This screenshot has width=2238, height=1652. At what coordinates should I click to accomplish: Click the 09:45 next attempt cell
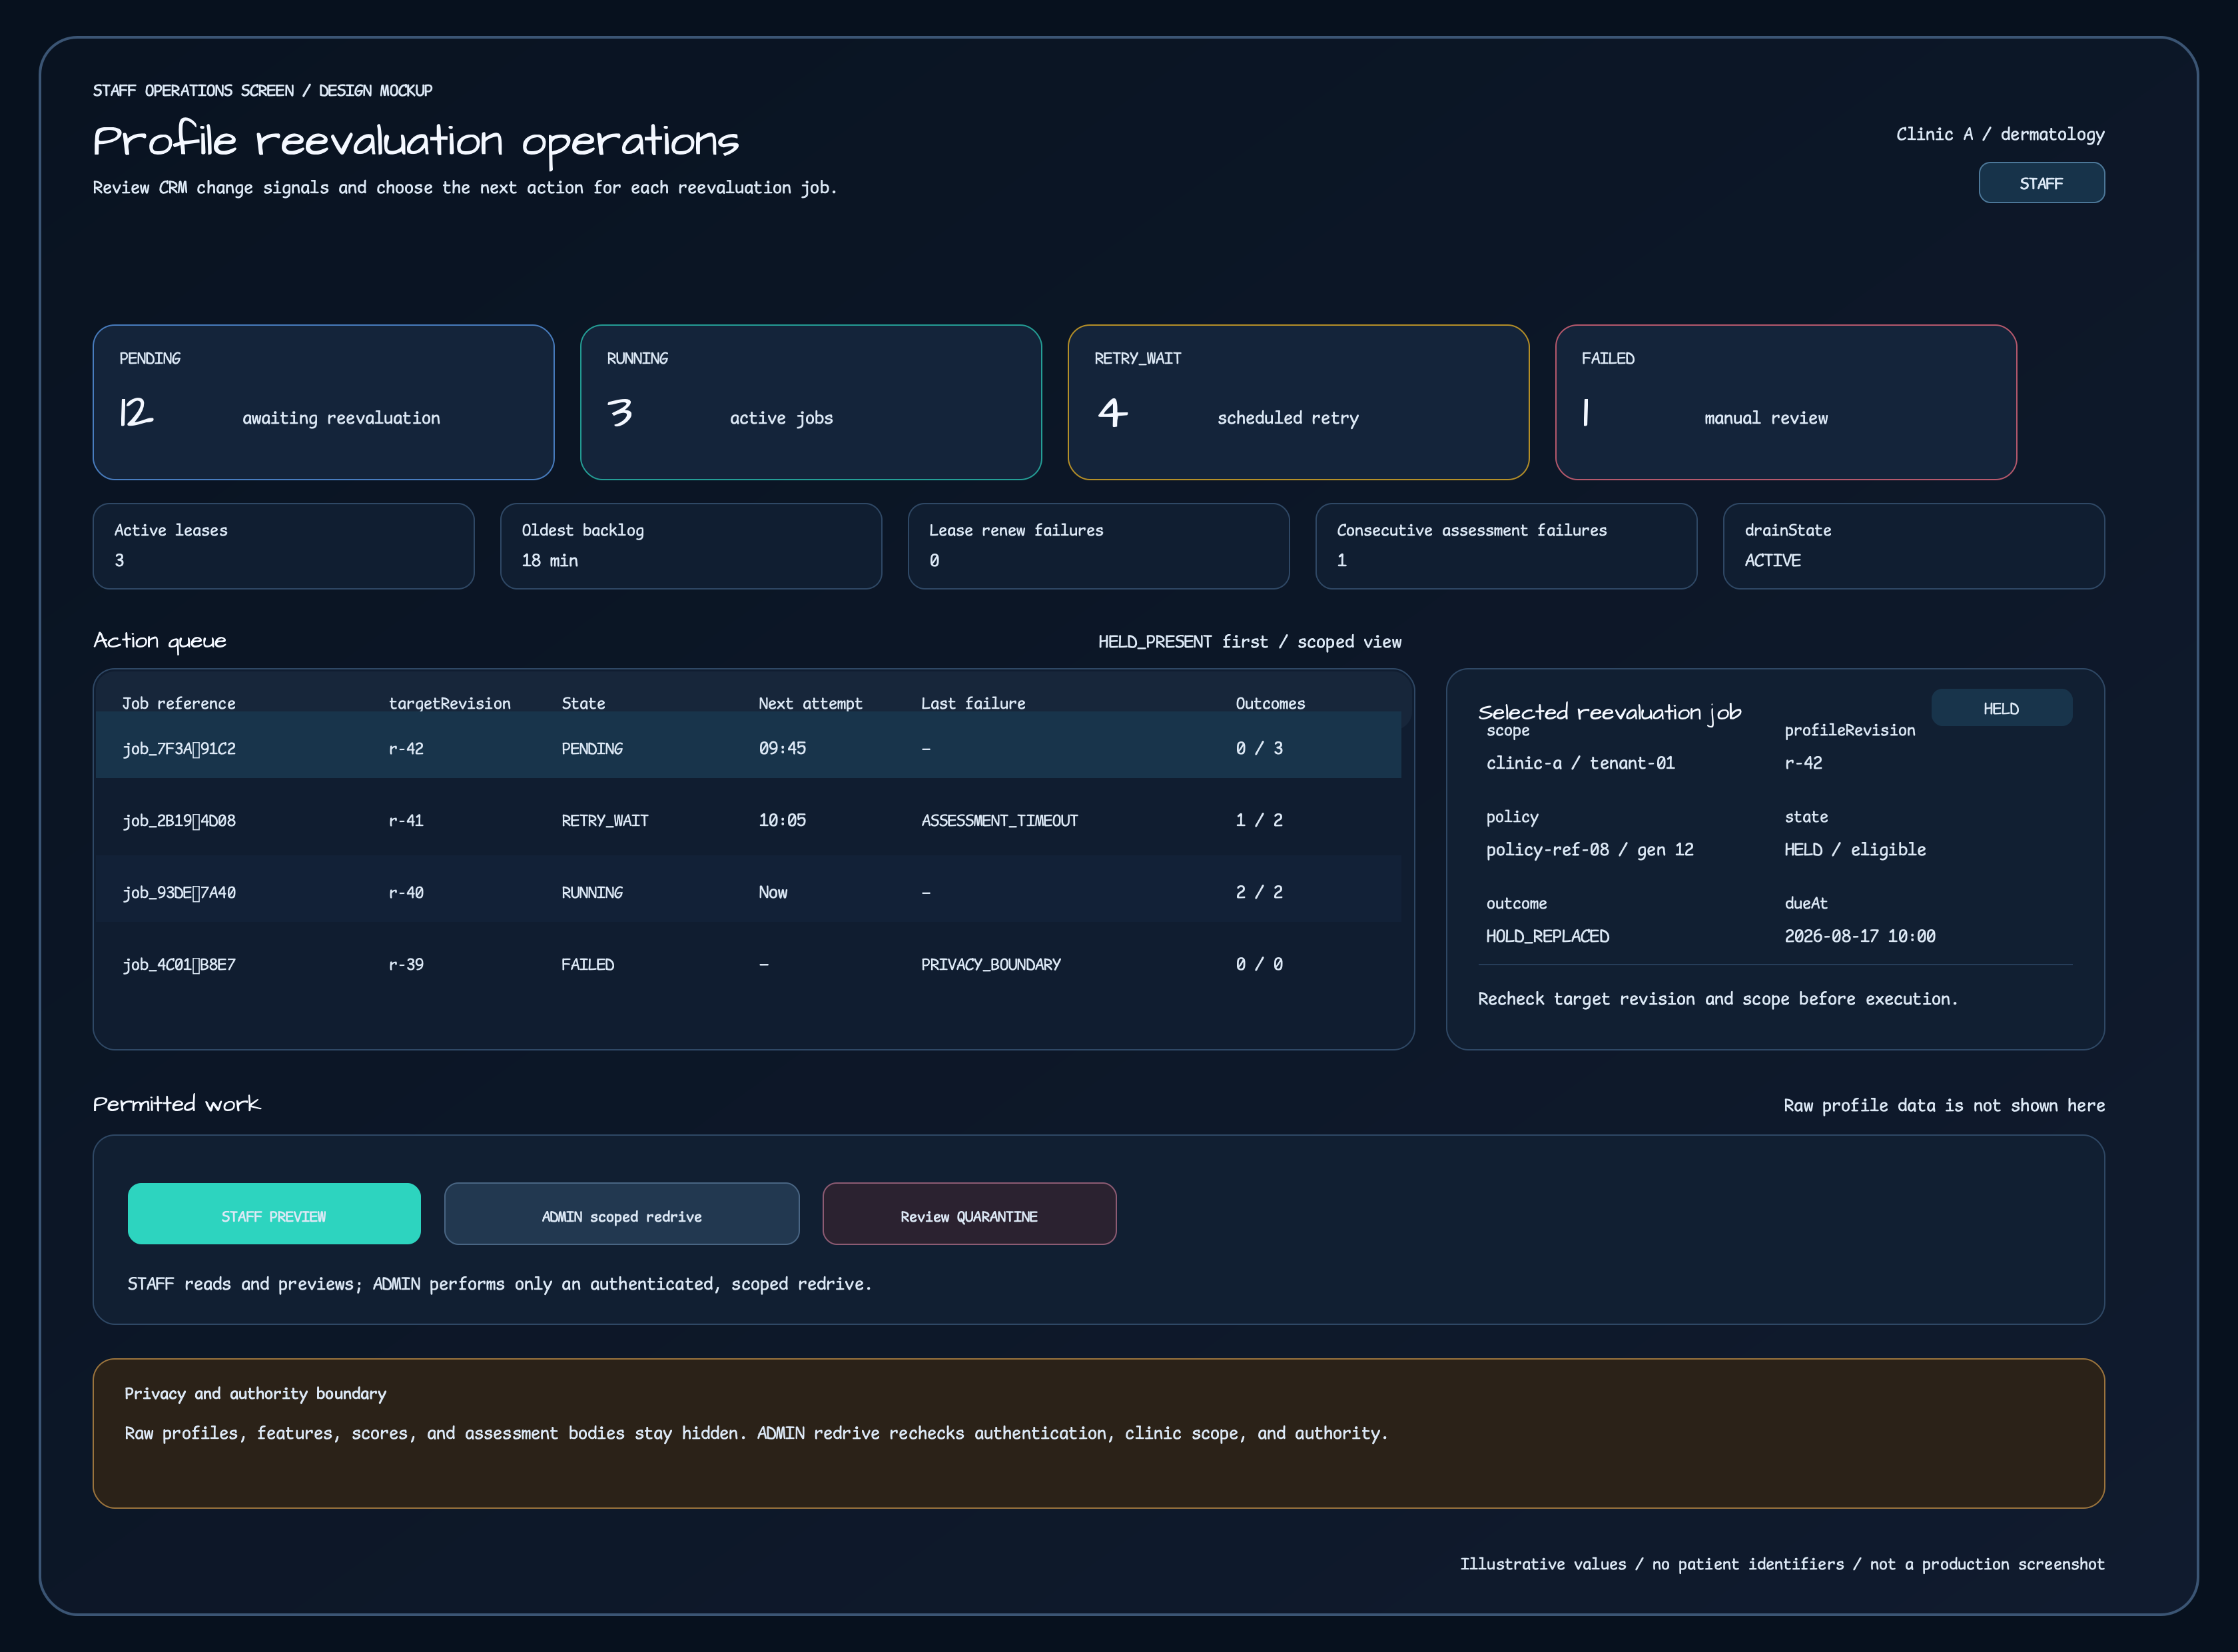coord(782,748)
